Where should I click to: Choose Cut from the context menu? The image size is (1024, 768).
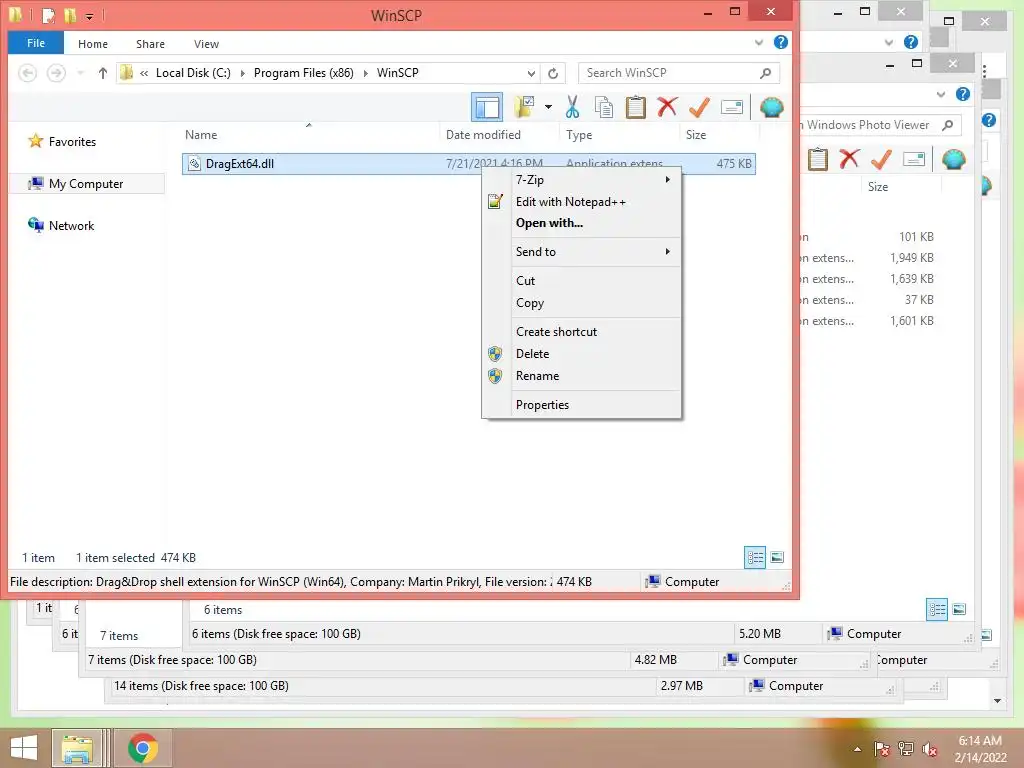click(x=581, y=281)
